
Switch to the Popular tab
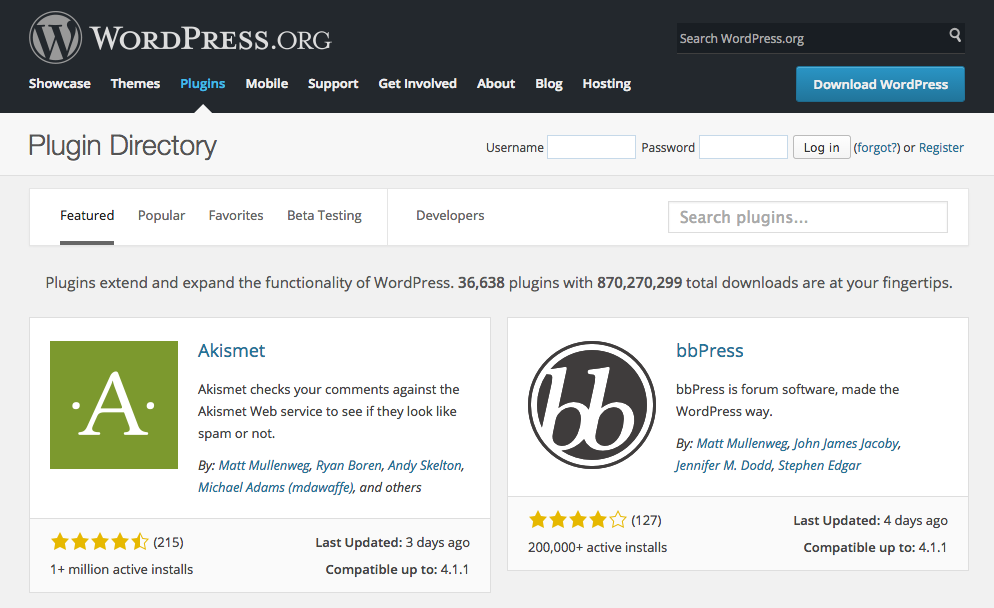coord(161,215)
